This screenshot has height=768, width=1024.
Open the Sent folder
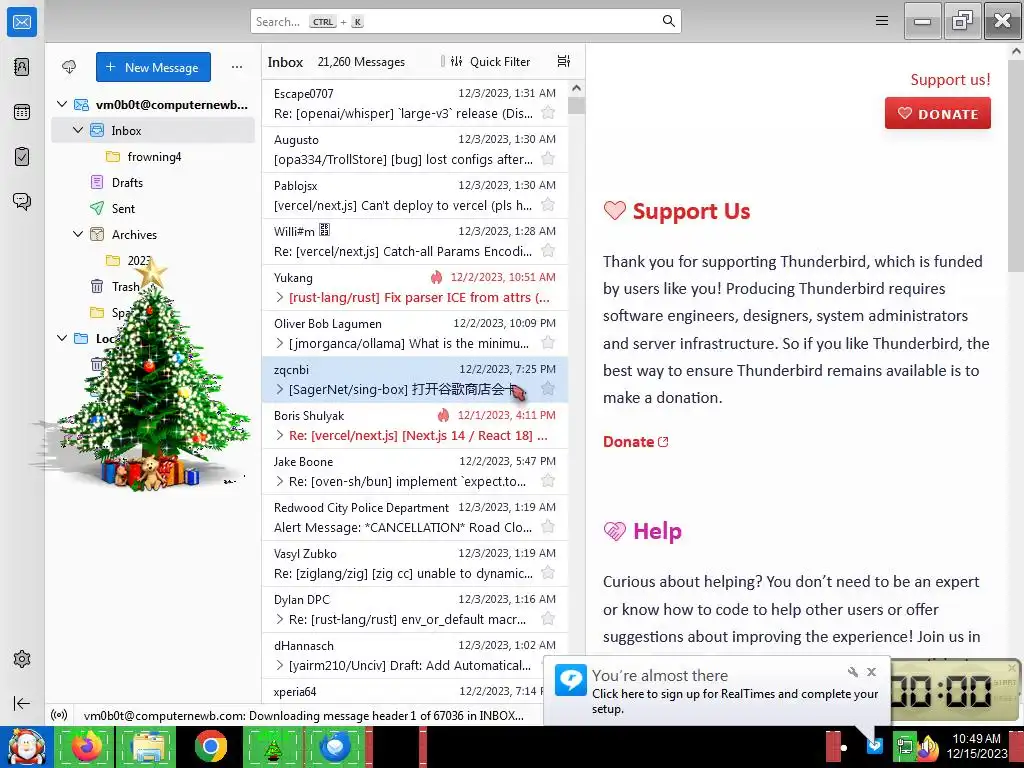click(x=153, y=208)
